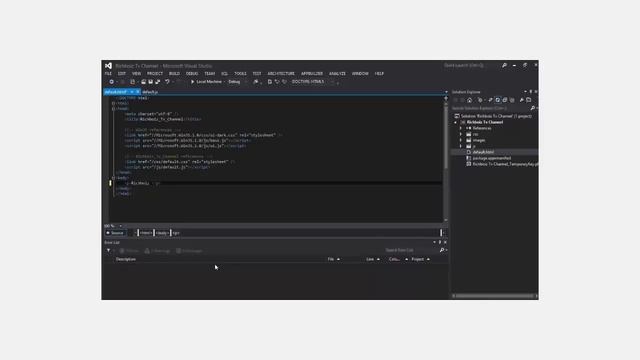This screenshot has height=360, width=640.
Task: Expand the images folder
Action: [461, 140]
